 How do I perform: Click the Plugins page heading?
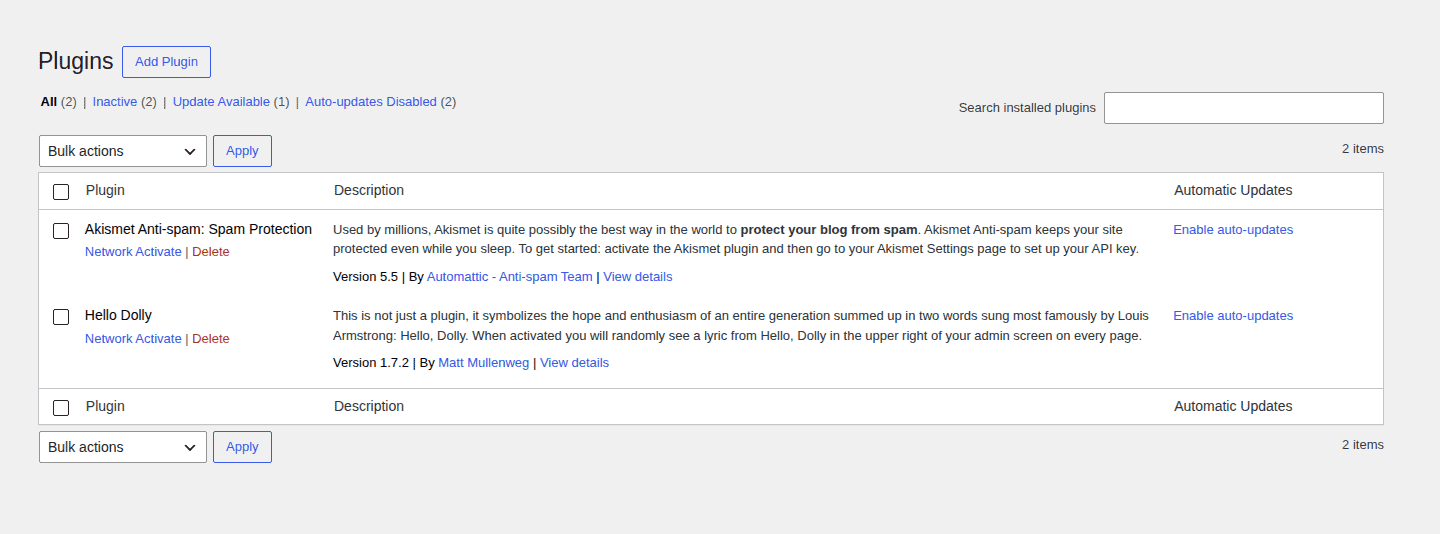coord(76,61)
